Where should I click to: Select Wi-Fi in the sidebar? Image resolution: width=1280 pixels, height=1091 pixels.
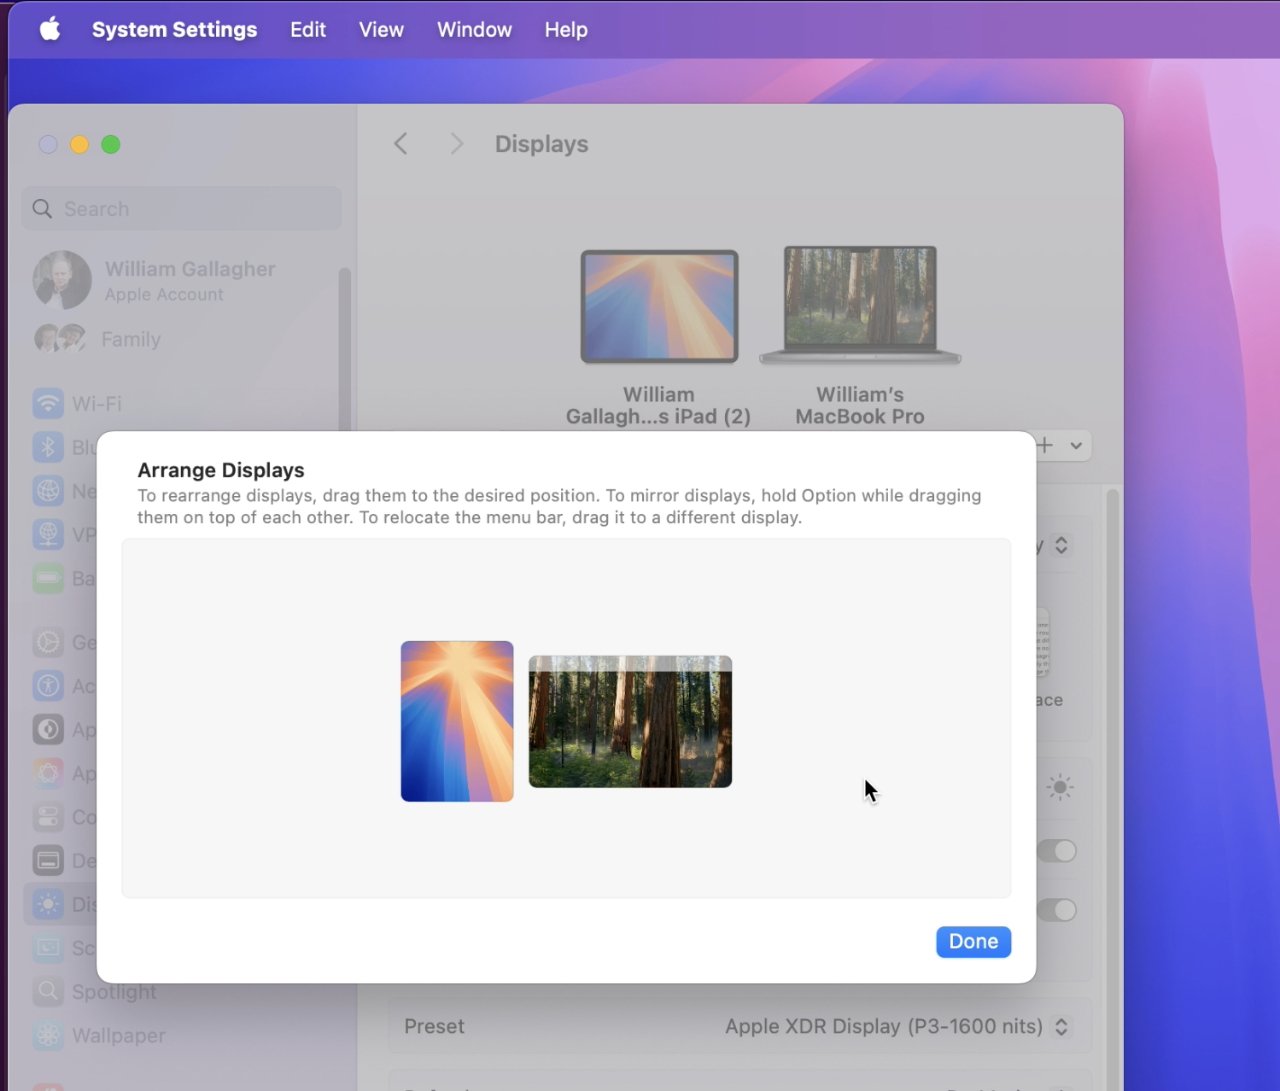click(78, 404)
